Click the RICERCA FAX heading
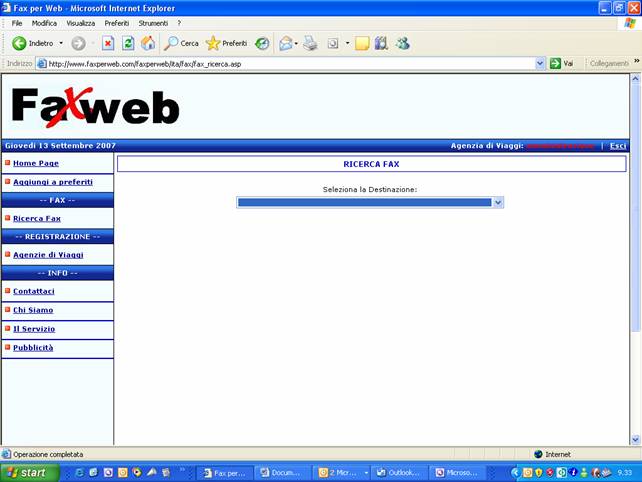642x482 pixels. tap(371, 164)
